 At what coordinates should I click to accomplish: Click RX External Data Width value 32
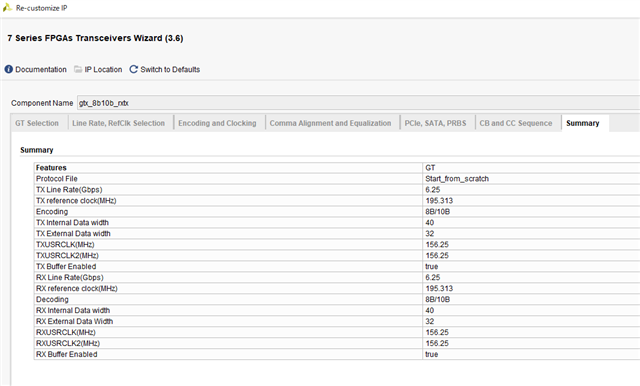[x=430, y=322]
